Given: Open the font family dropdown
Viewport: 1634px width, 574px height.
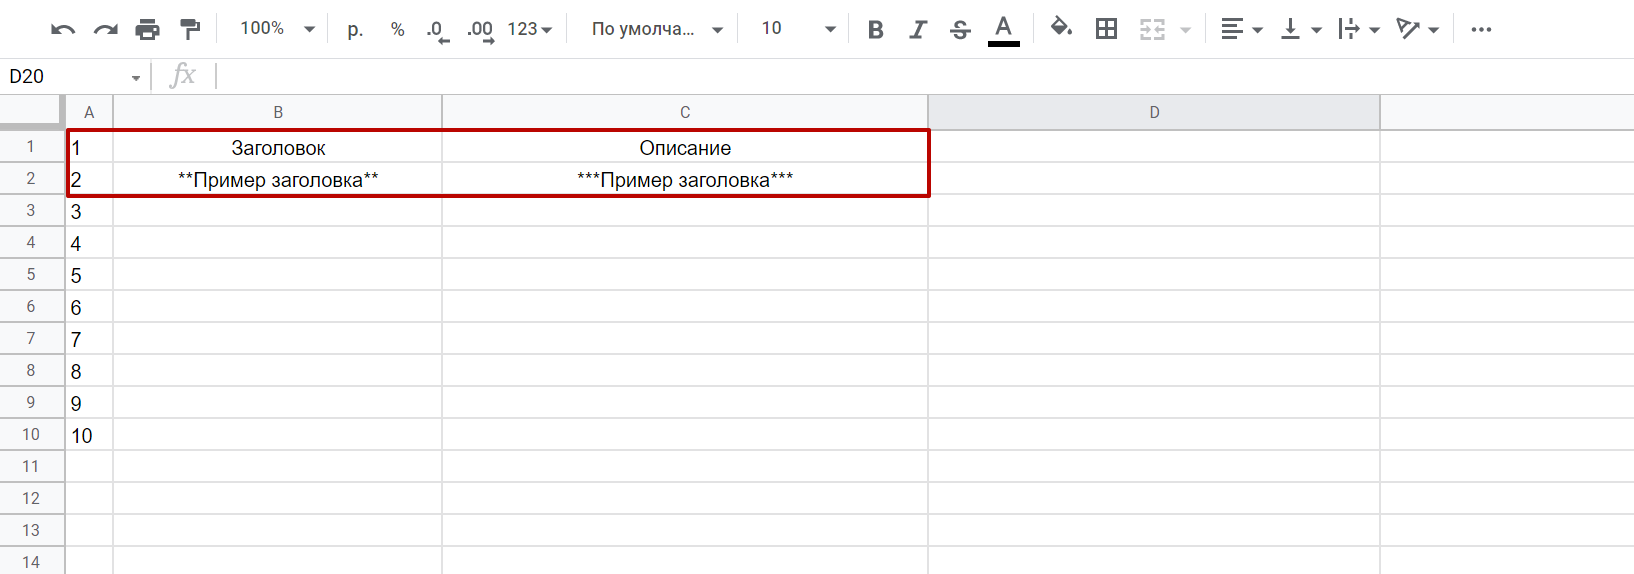Looking at the screenshot, I should (x=656, y=29).
